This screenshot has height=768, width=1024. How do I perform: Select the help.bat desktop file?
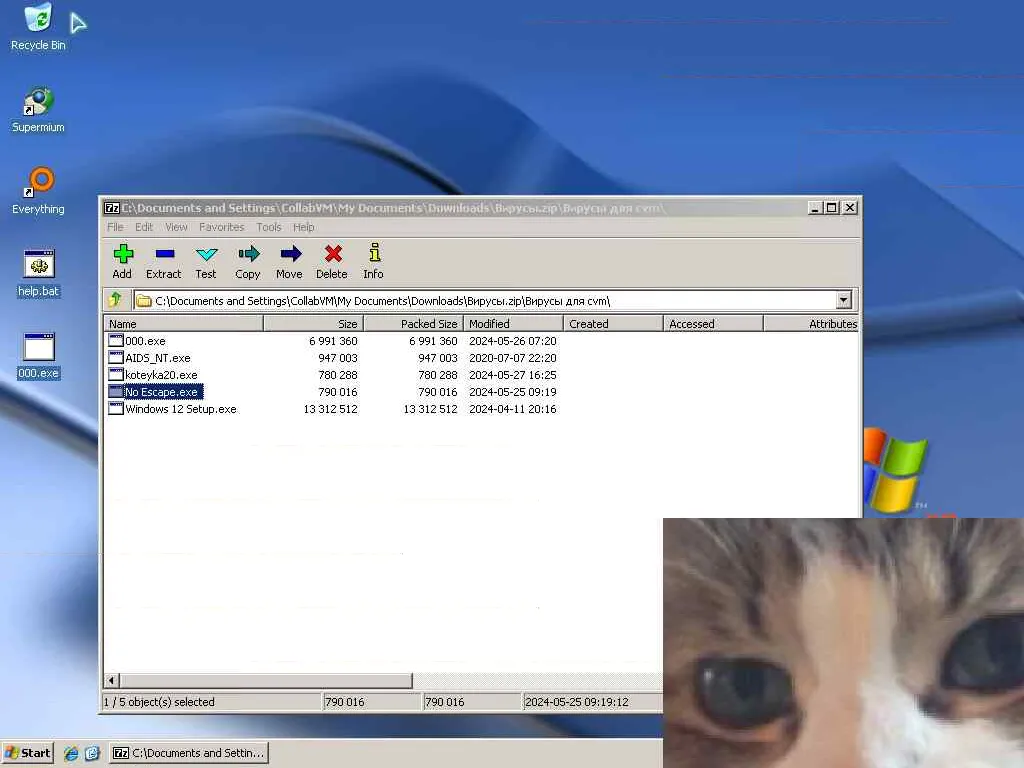click(x=39, y=274)
